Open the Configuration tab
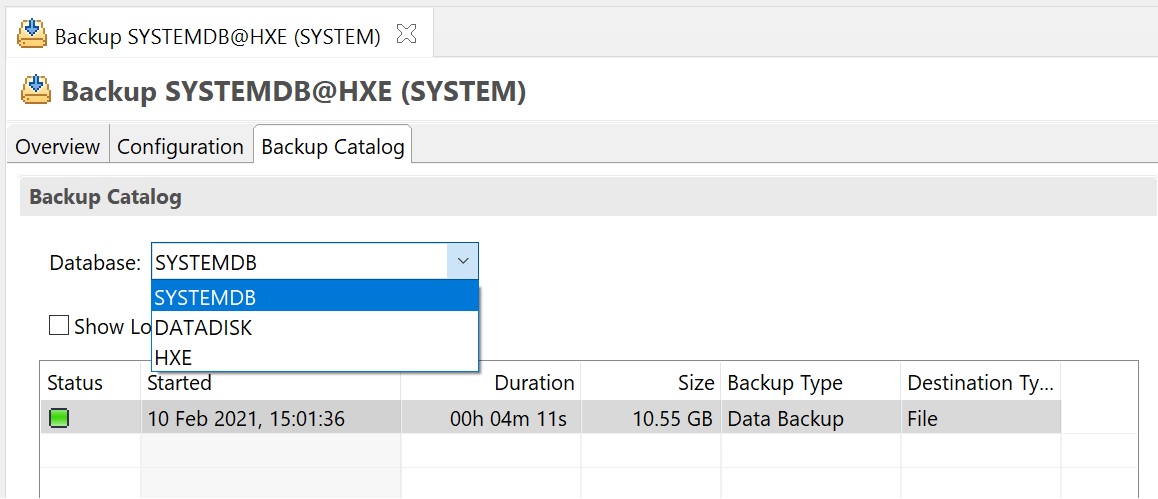This screenshot has width=1158, height=499. 180,147
